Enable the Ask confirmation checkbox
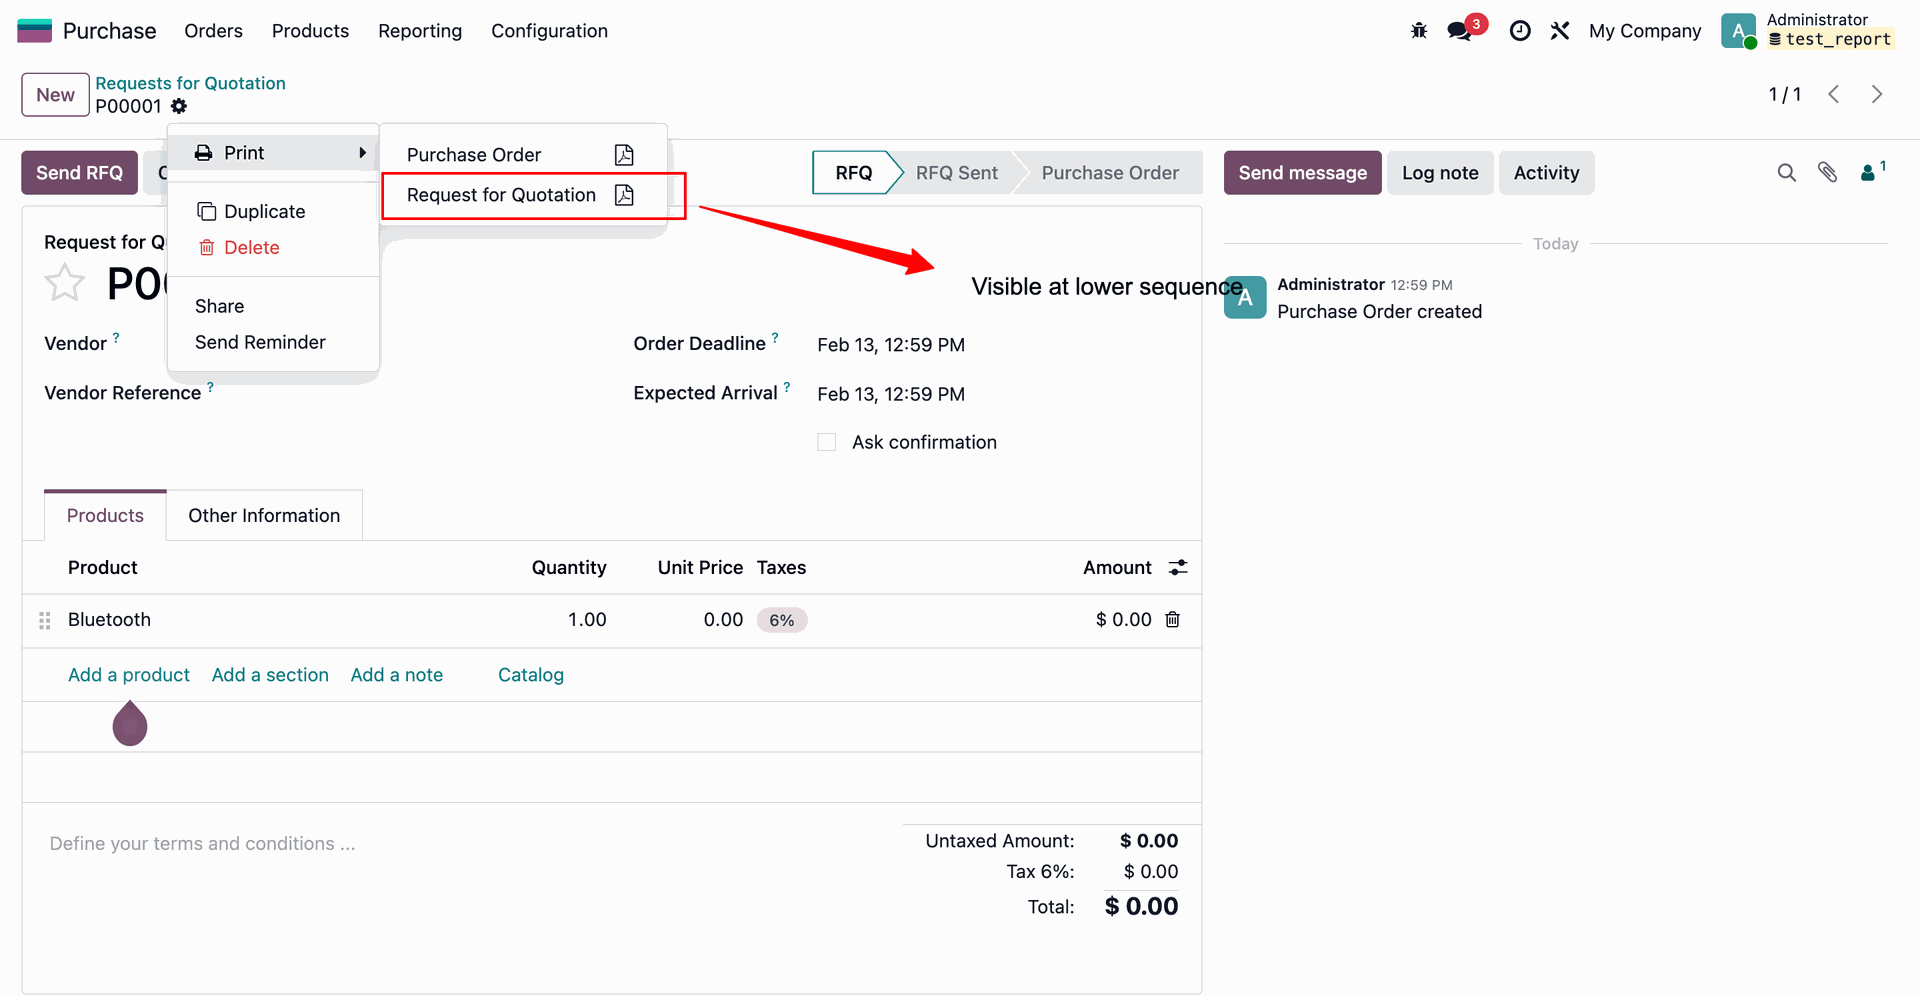This screenshot has width=1920, height=996. (x=827, y=442)
